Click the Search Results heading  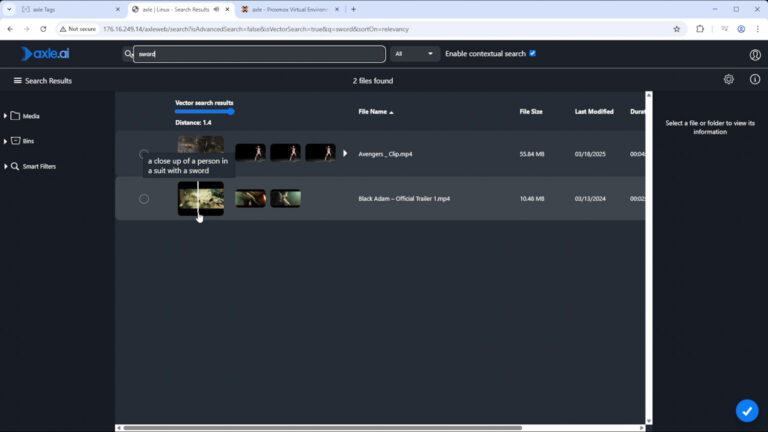(x=48, y=81)
